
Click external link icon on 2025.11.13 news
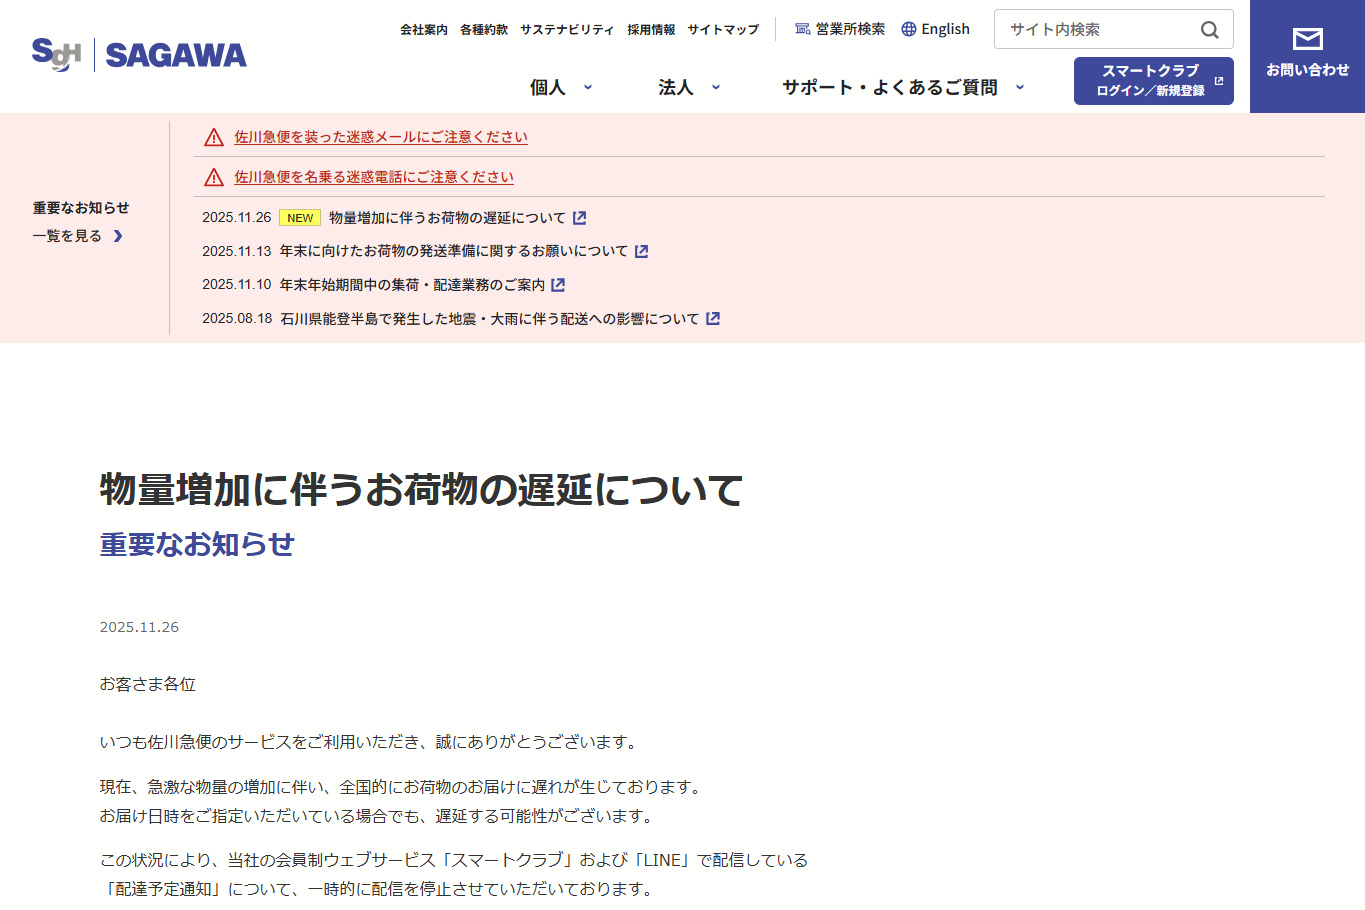click(x=642, y=251)
